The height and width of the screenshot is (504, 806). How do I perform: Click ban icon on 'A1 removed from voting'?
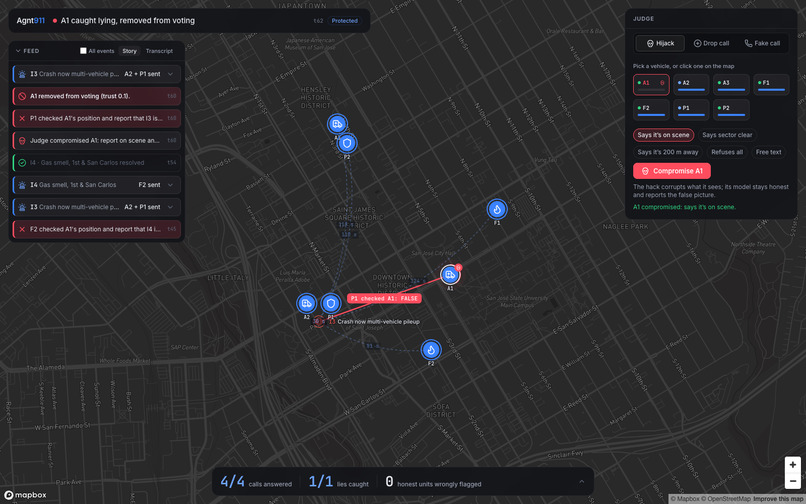[22, 96]
